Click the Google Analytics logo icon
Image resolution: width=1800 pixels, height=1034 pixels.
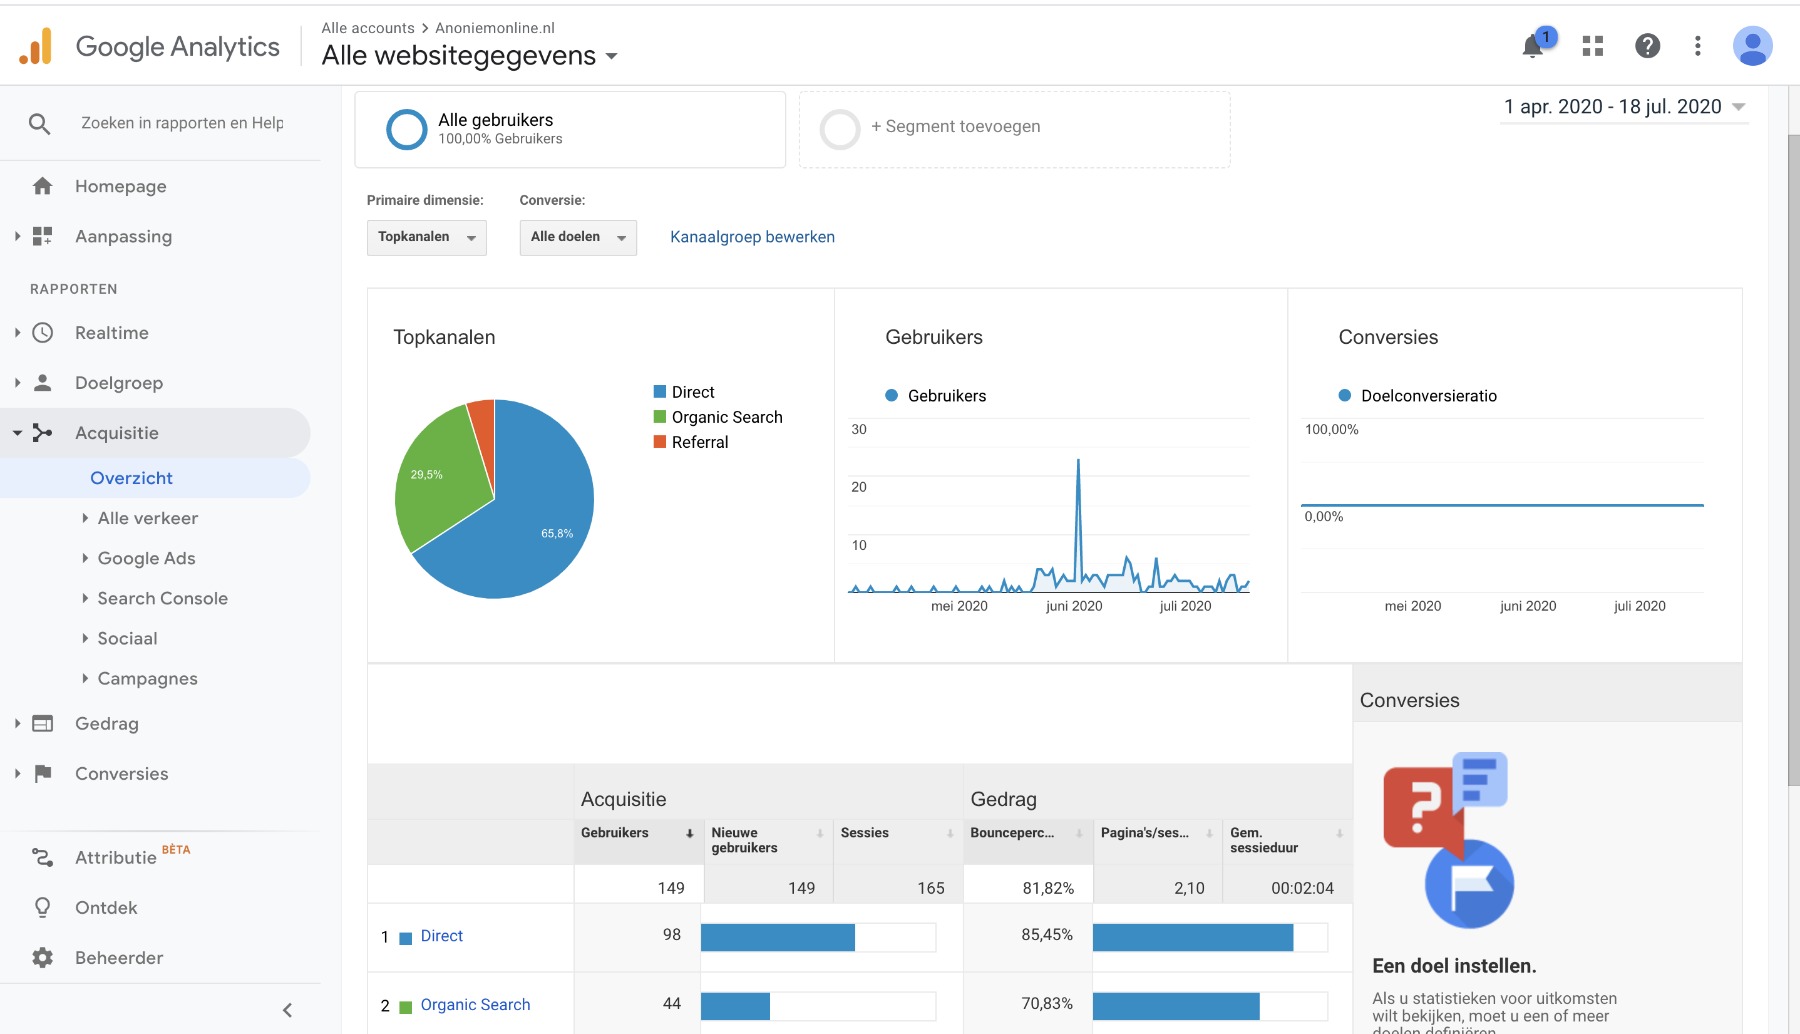tap(36, 47)
